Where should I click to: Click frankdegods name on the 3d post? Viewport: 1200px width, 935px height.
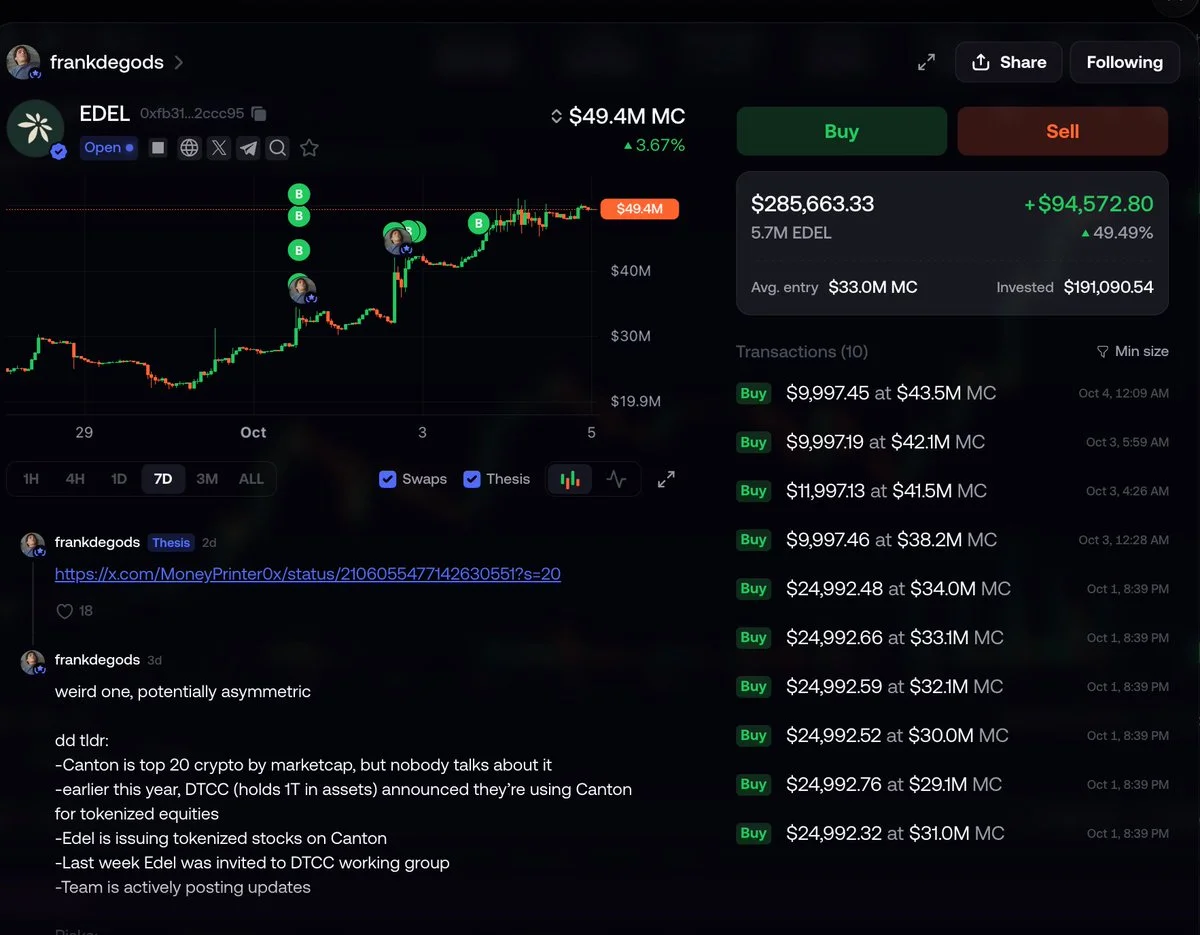pyautogui.click(x=97, y=660)
